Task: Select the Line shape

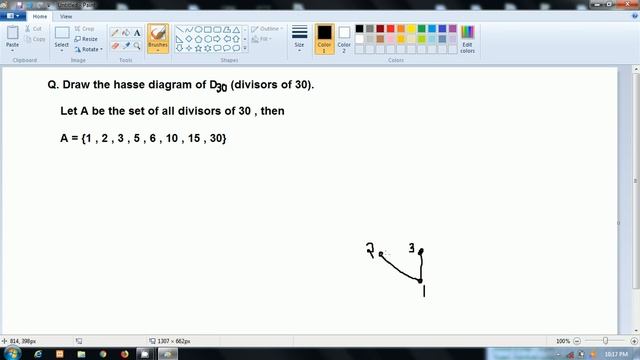Action: coord(180,29)
